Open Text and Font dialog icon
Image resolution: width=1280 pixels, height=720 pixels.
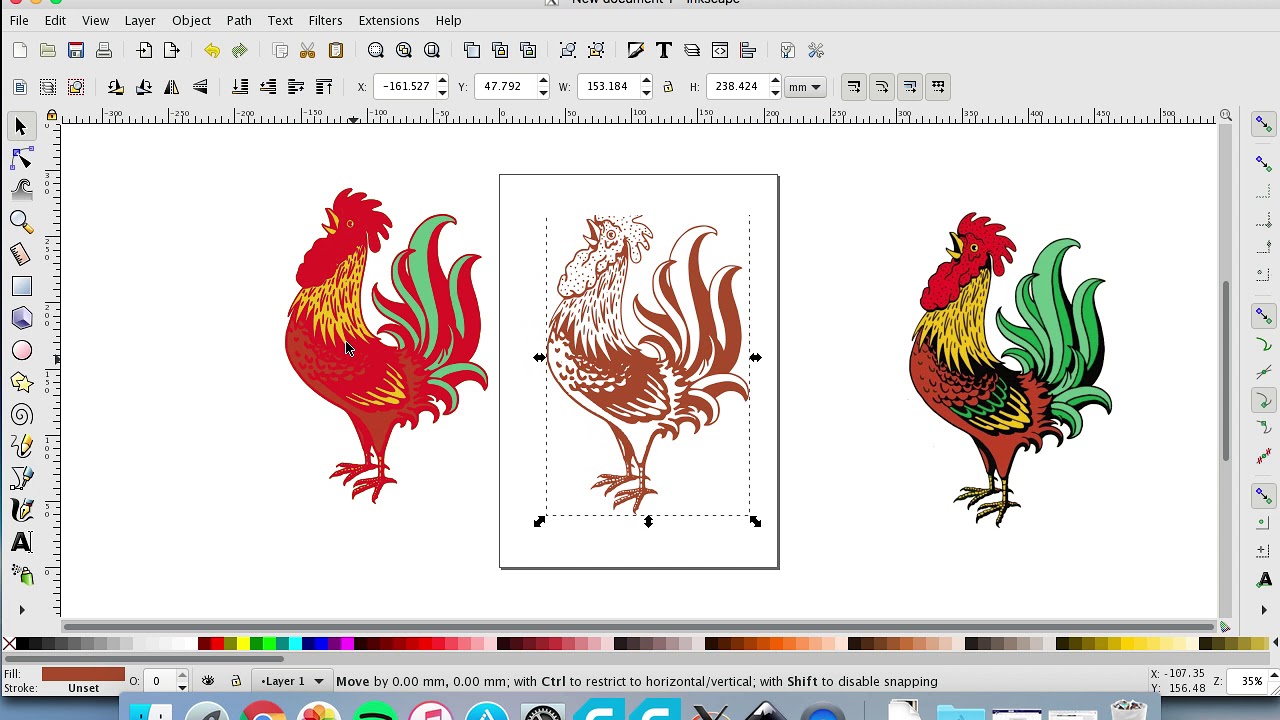[x=663, y=50]
